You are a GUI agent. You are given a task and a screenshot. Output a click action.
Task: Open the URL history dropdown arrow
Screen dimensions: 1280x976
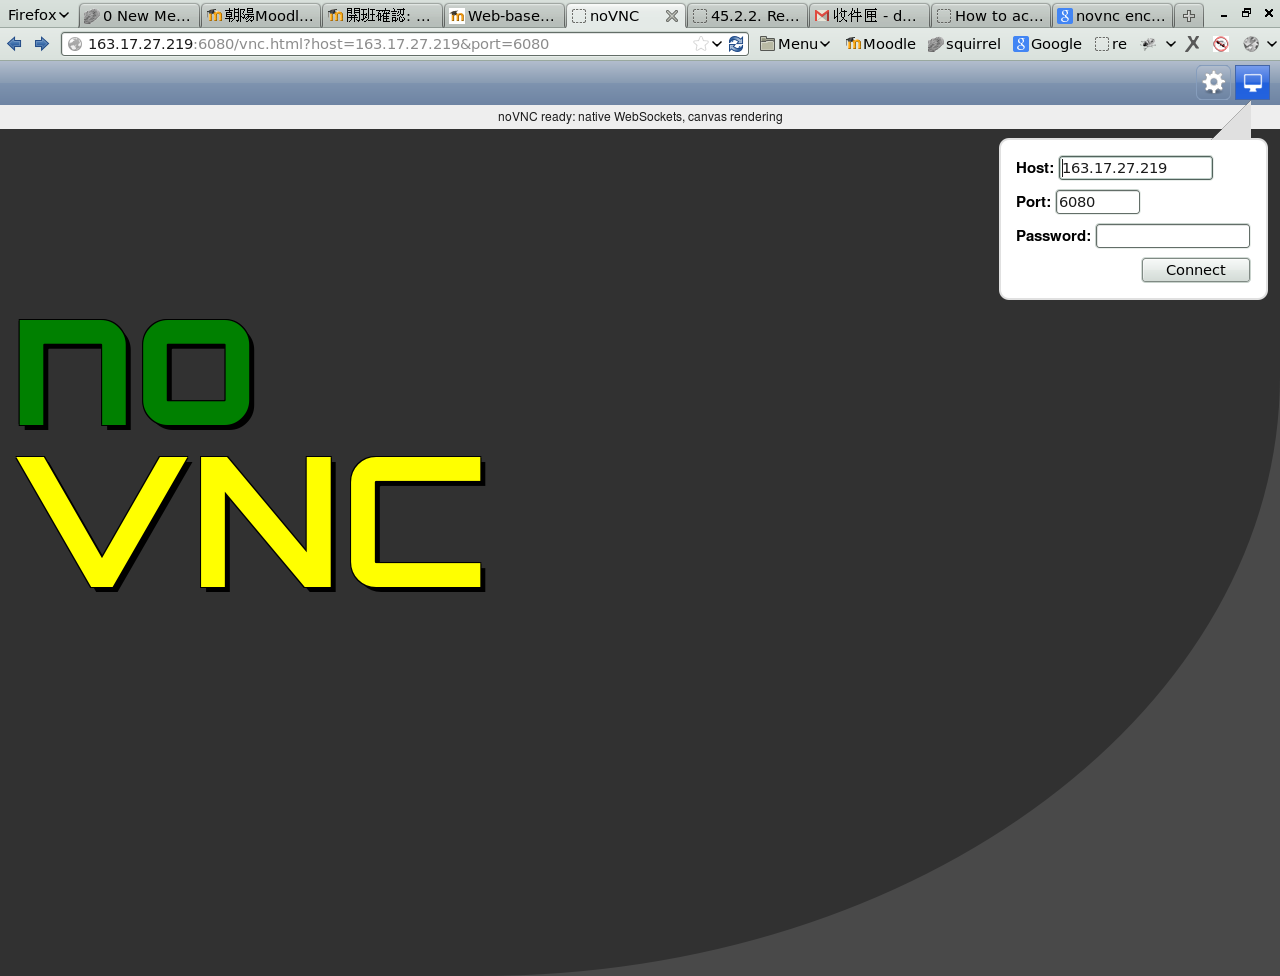pyautogui.click(x=717, y=44)
